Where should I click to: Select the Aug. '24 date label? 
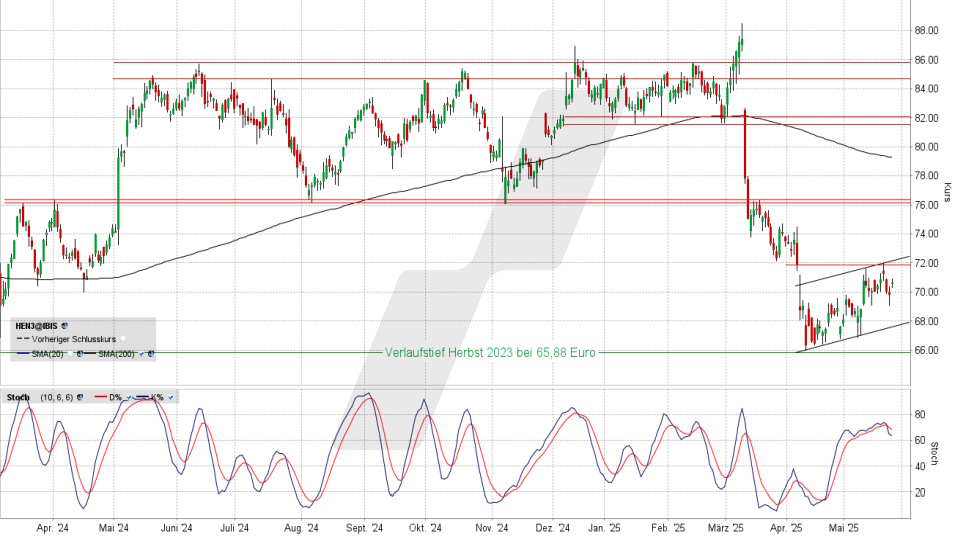pos(301,528)
